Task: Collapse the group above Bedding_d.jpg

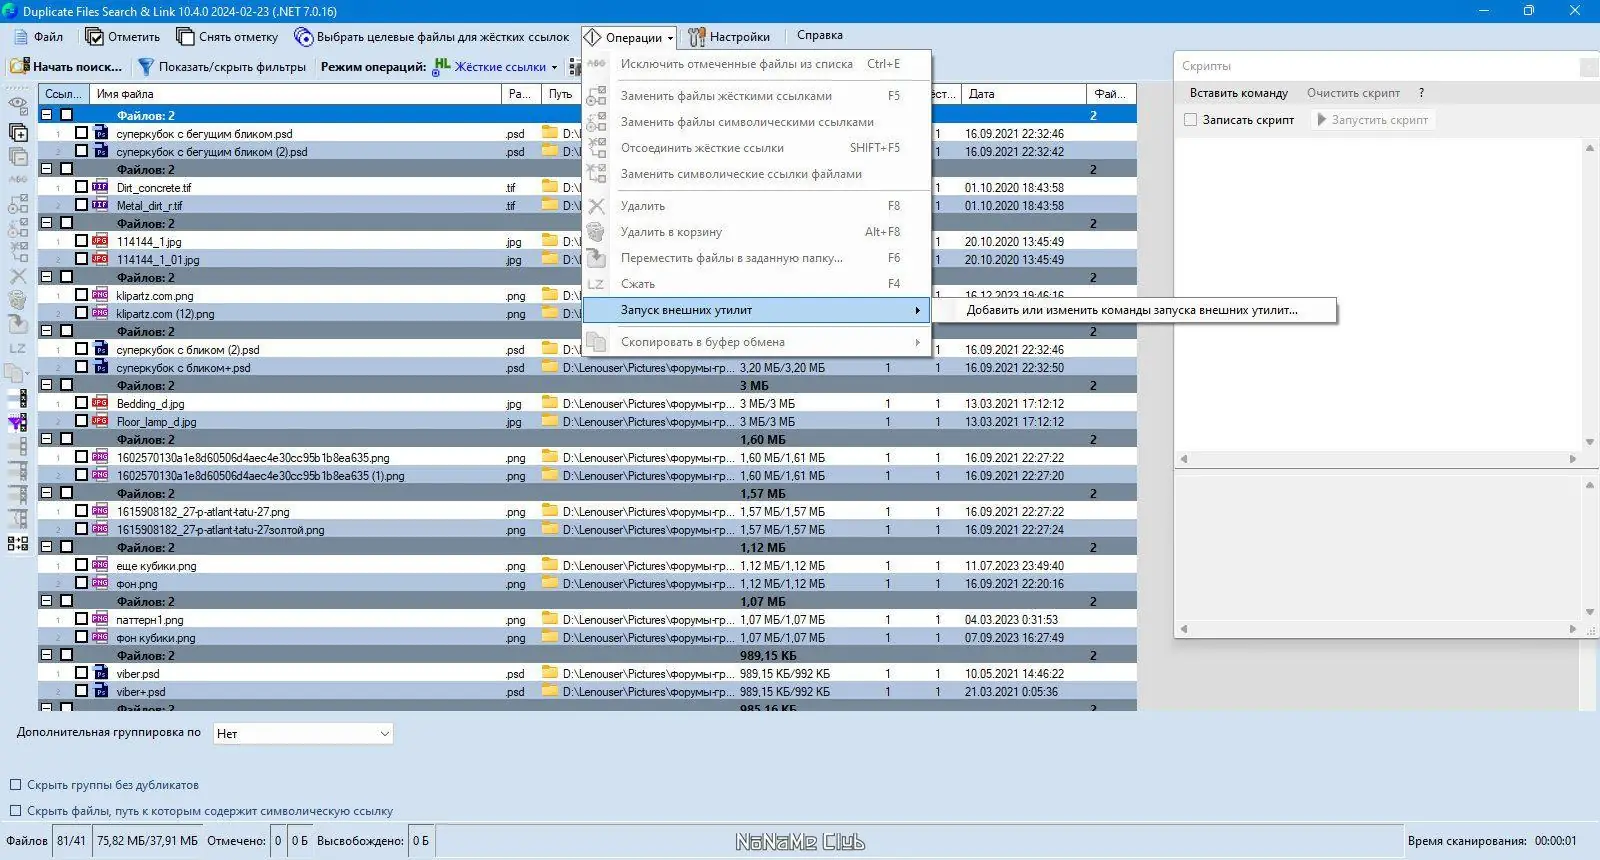Action: [46, 385]
